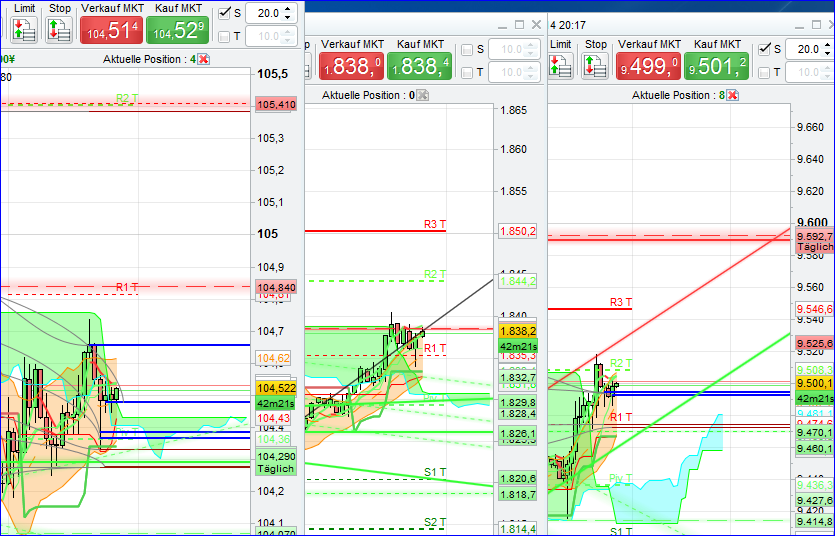The height and width of the screenshot is (536, 835).
Task: Enable the S checkbox in middle chart
Action: click(x=468, y=50)
